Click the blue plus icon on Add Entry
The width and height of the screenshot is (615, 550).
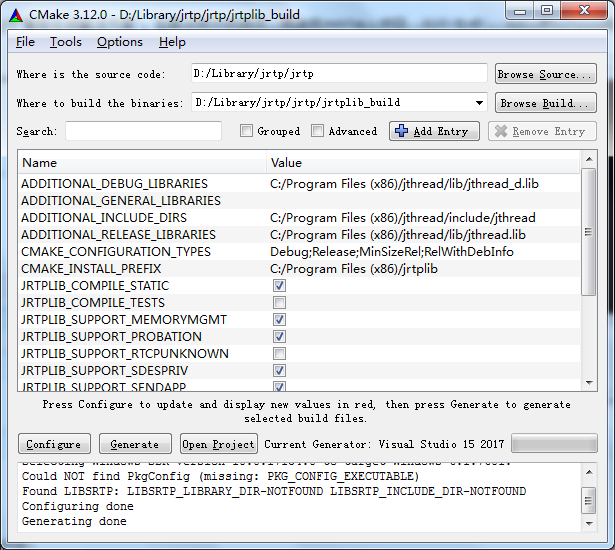(x=401, y=131)
